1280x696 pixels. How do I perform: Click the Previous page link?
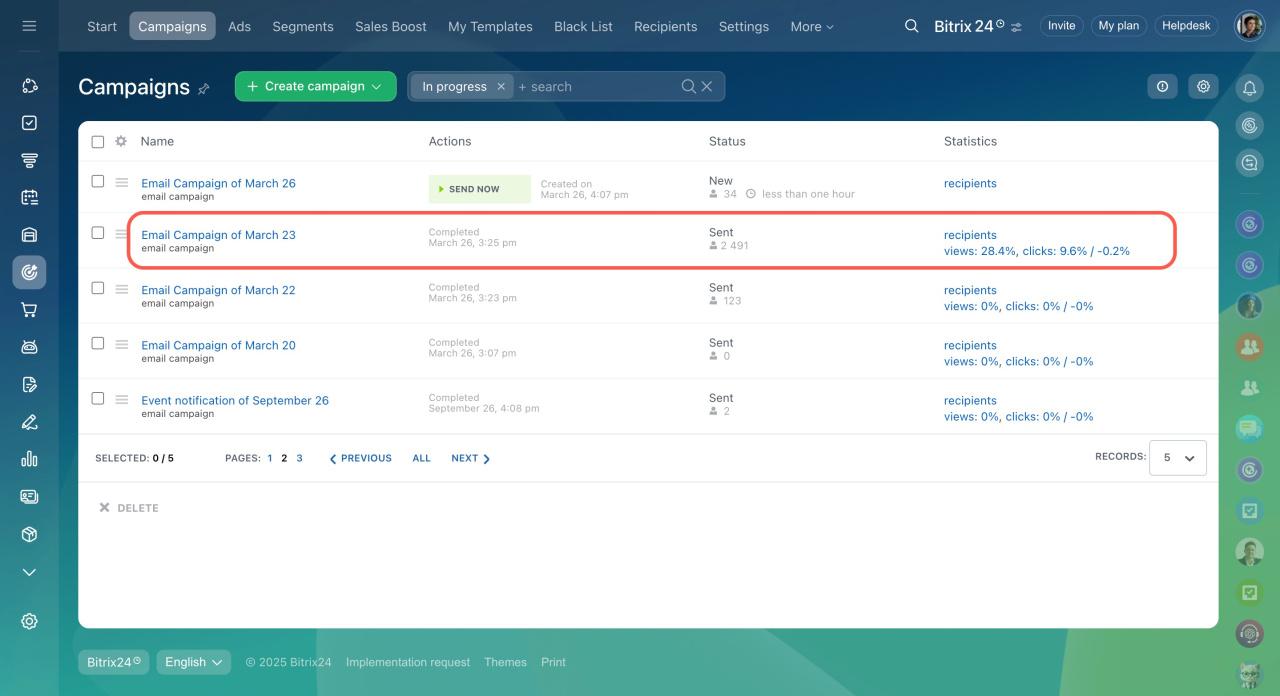tap(360, 458)
